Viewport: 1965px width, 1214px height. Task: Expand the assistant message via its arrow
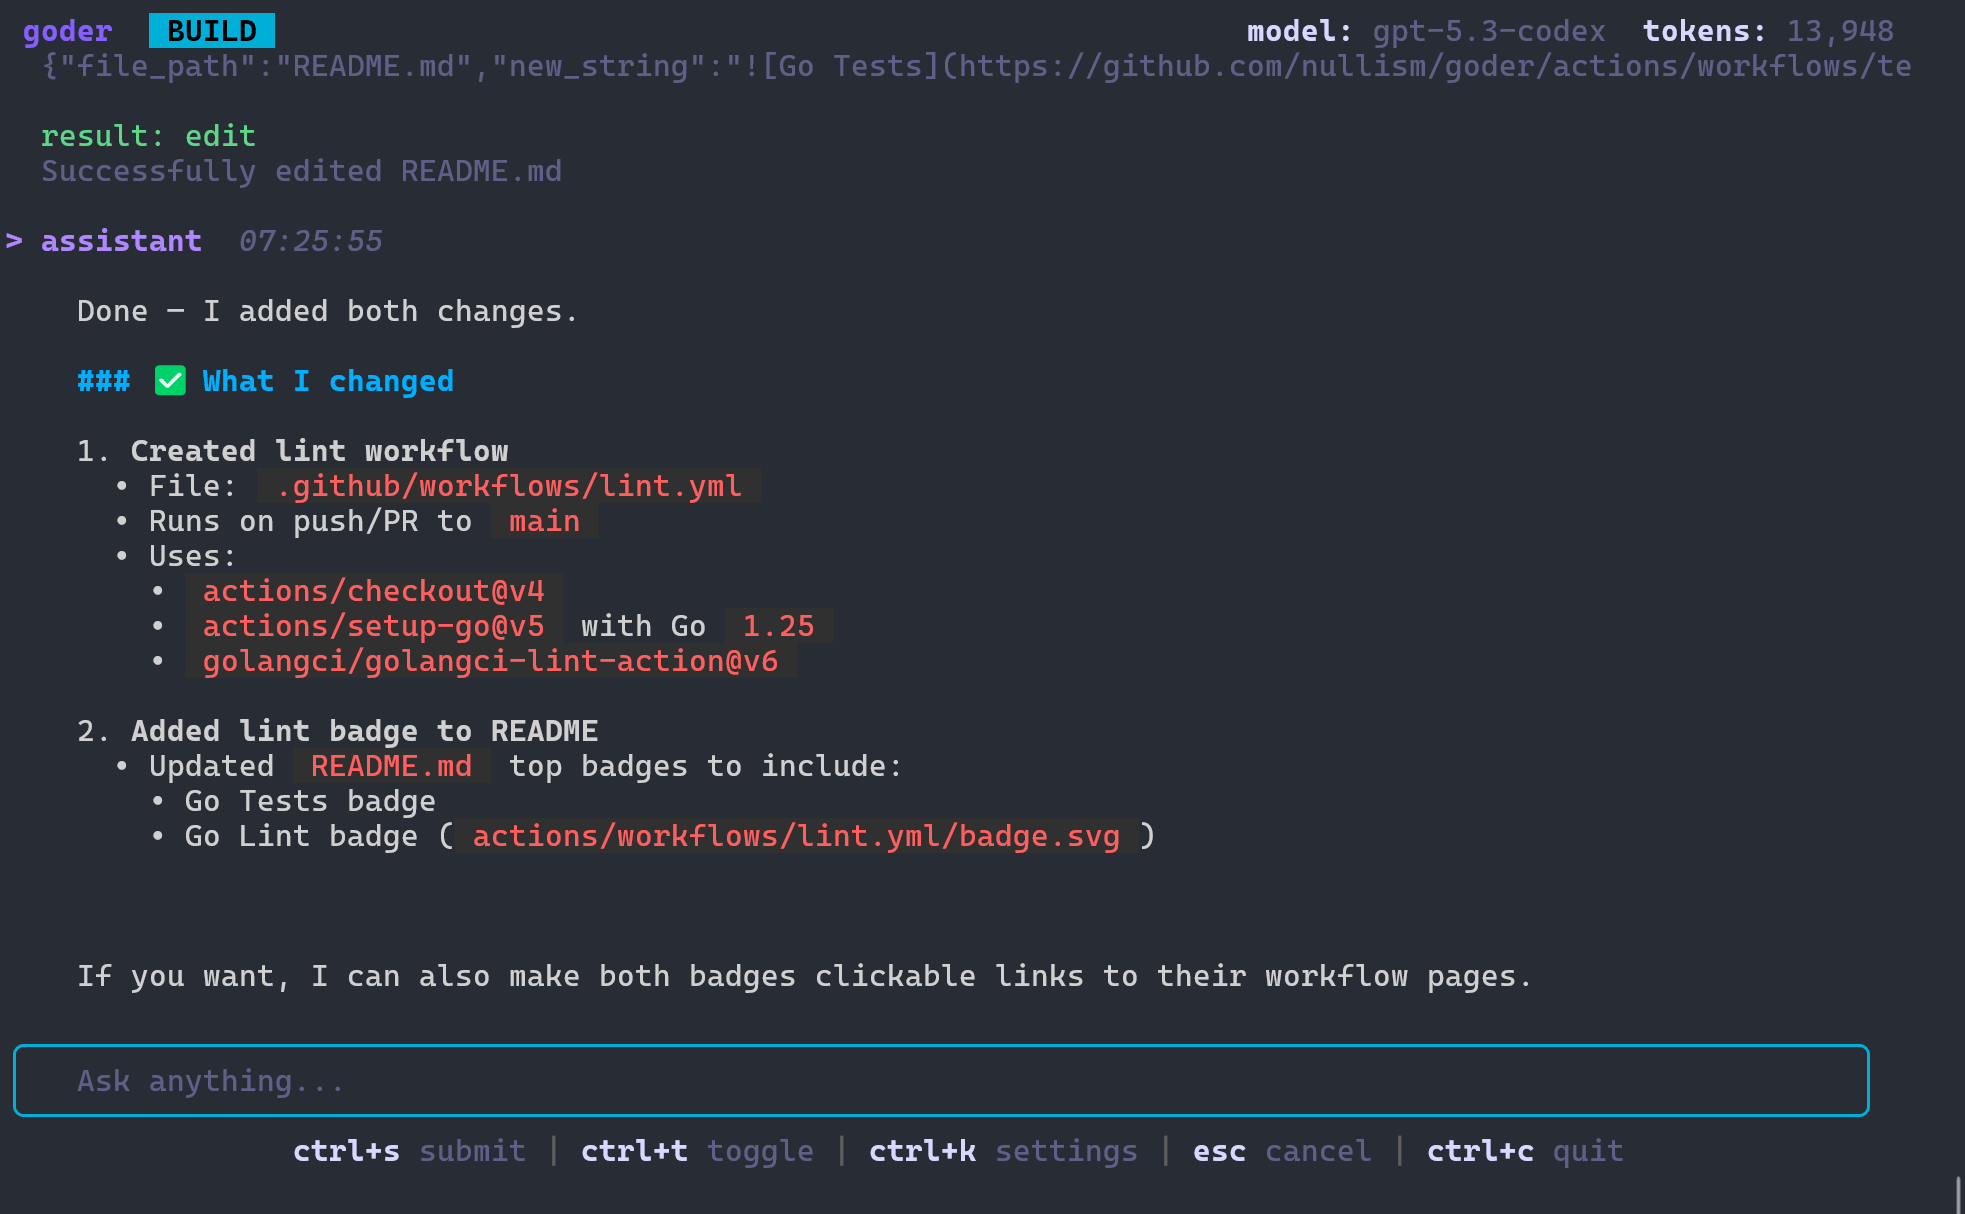coord(13,240)
